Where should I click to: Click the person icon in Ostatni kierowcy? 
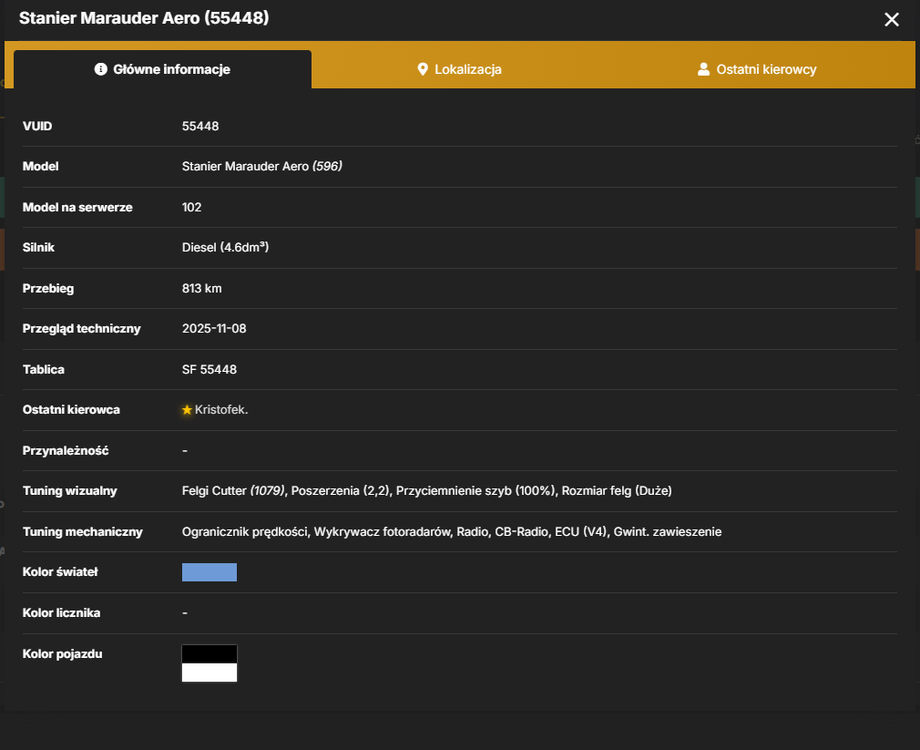click(x=703, y=69)
